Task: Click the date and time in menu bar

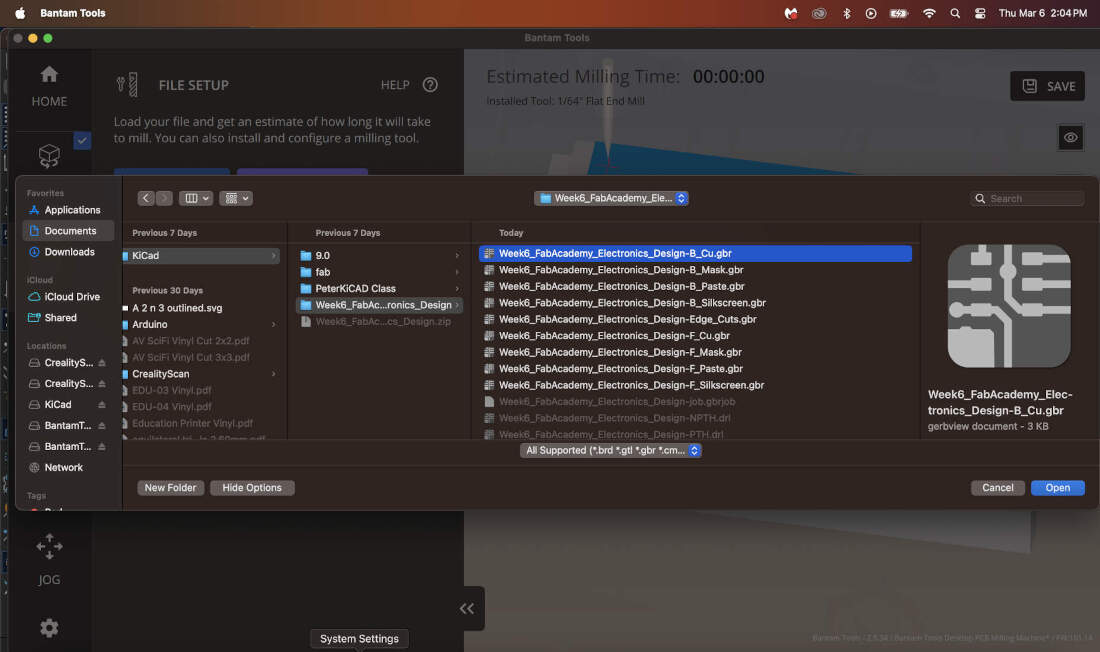Action: pyautogui.click(x=1042, y=13)
